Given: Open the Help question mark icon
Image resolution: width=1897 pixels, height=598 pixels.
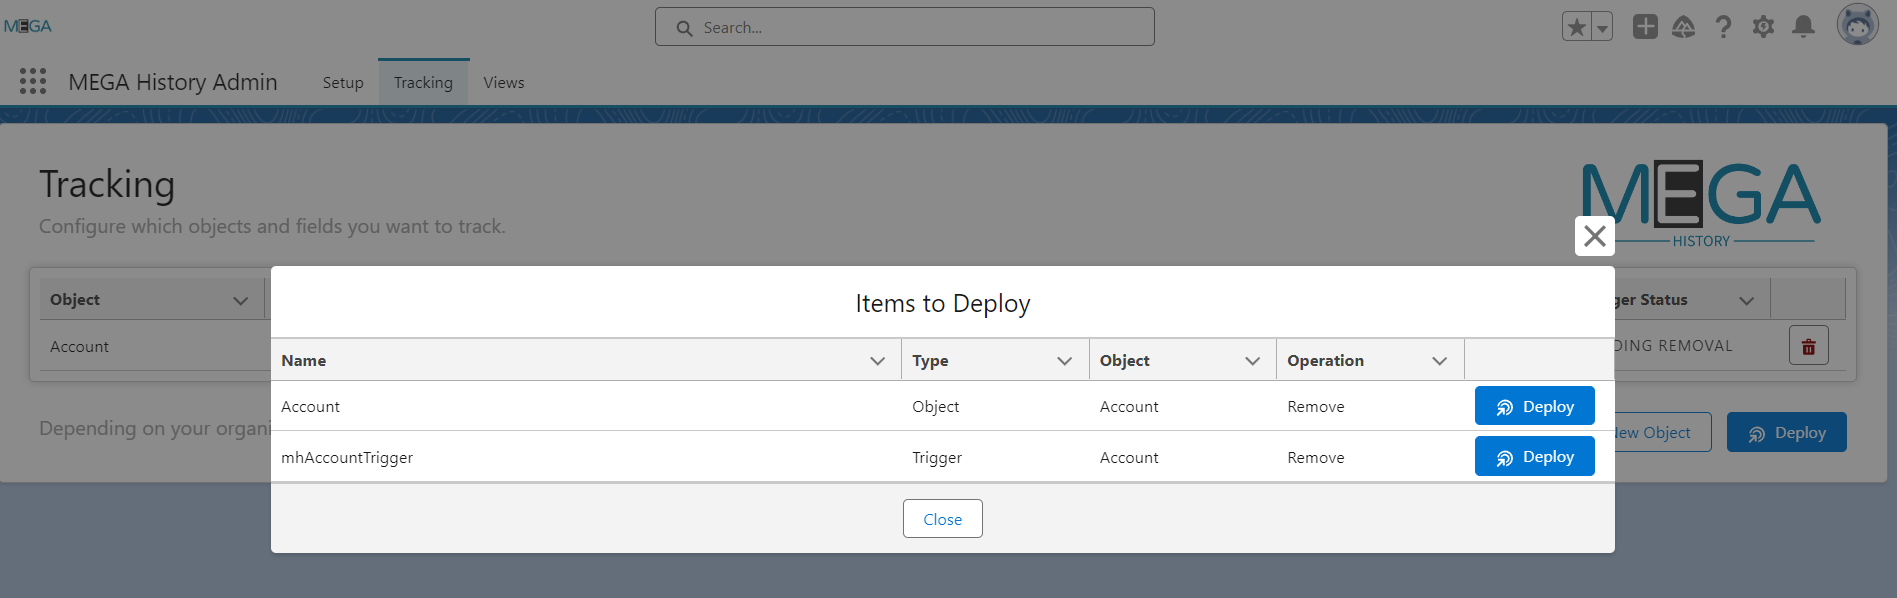Looking at the screenshot, I should click(1723, 27).
